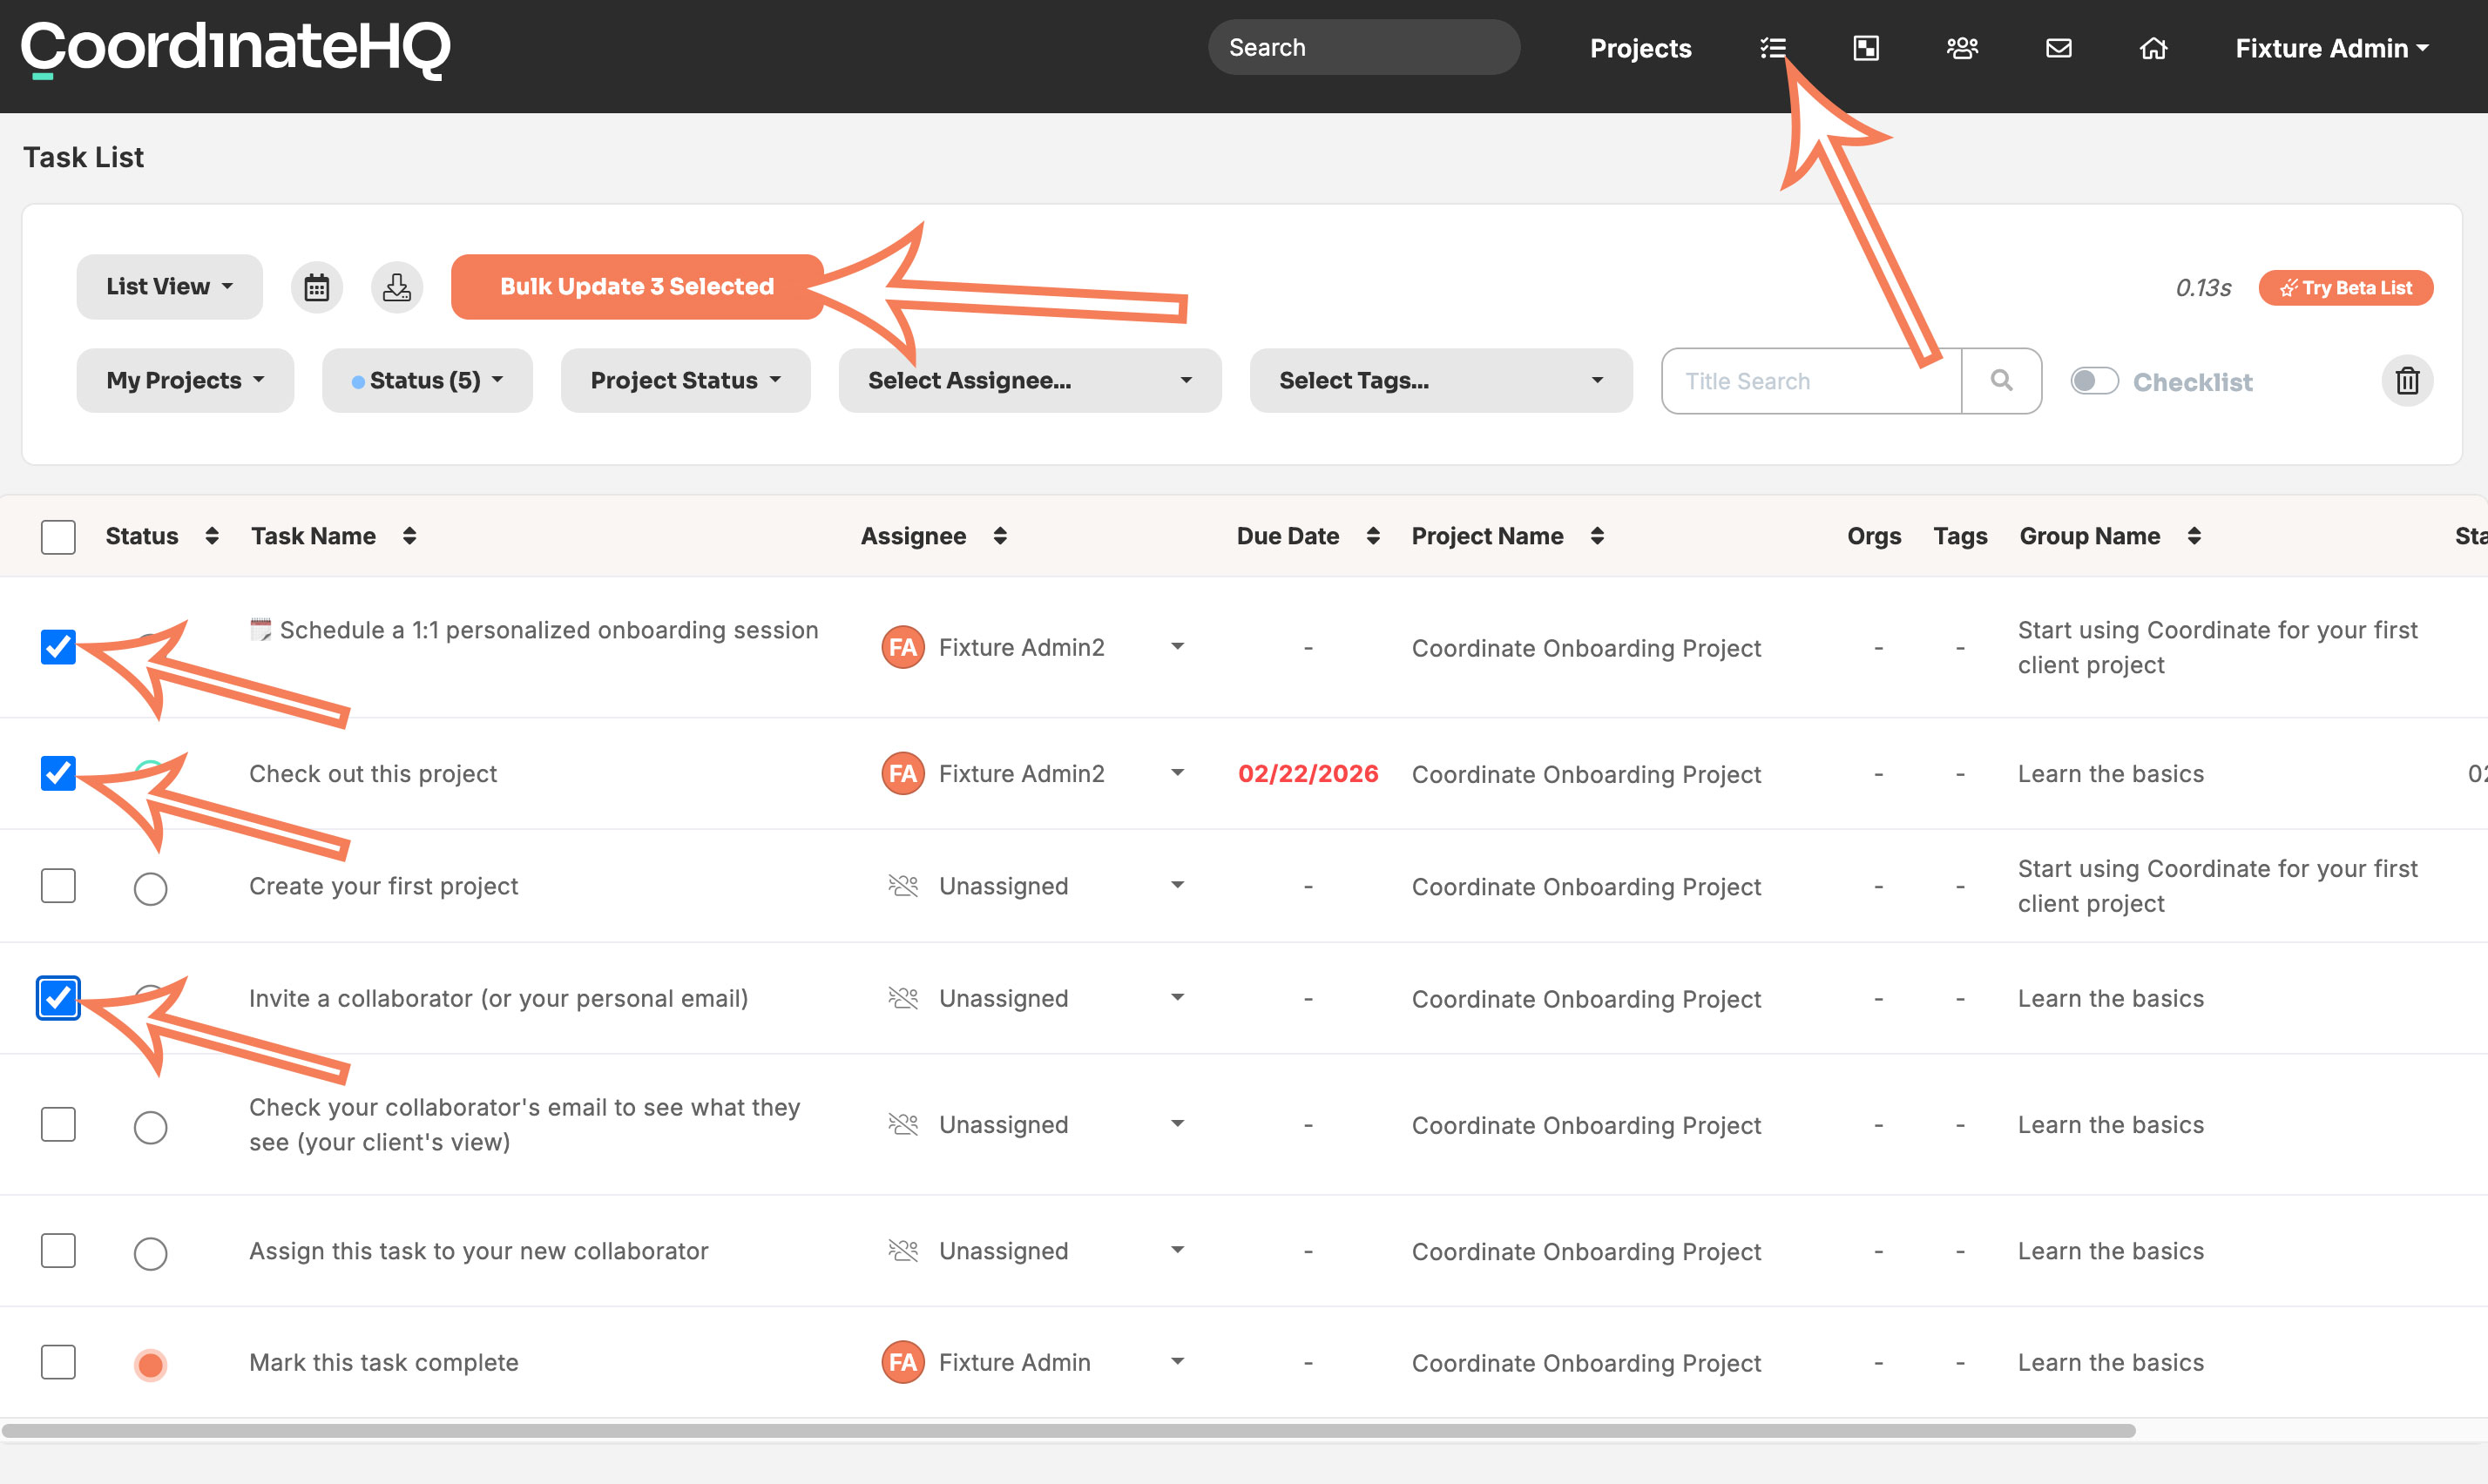Viewport: 2488px width, 1484px height.
Task: Sort by Group Name column arrows
Action: [x=2194, y=536]
